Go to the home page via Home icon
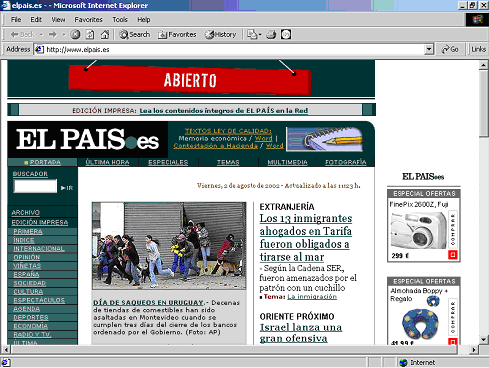The image size is (489, 368). pyautogui.click(x=105, y=34)
